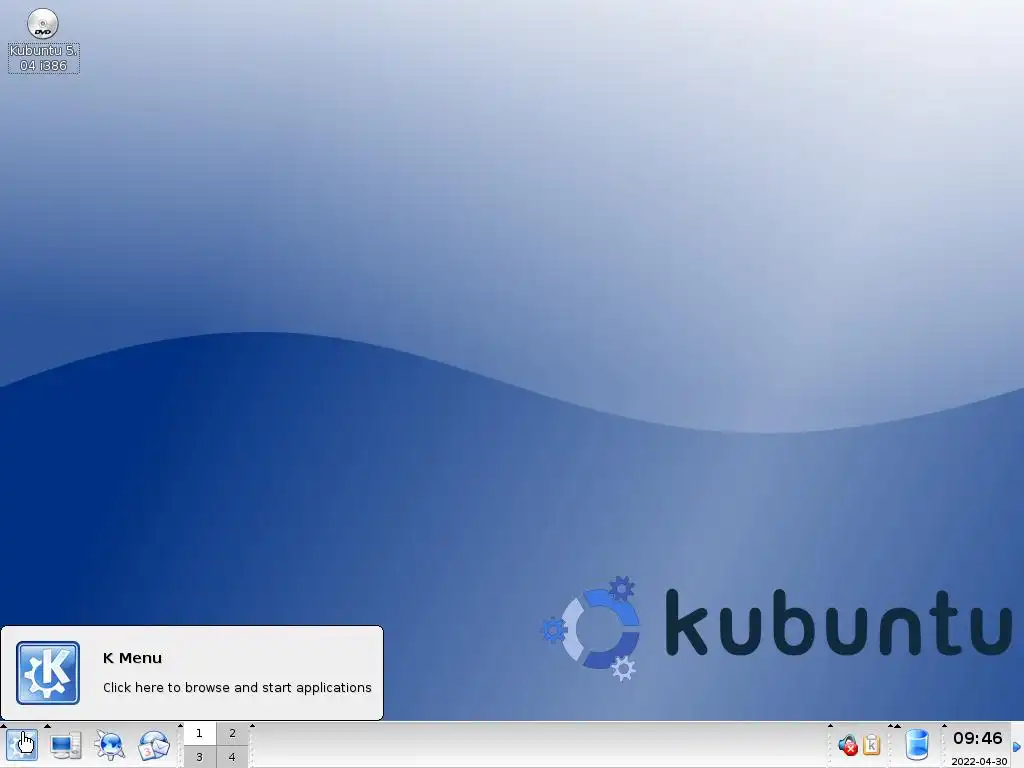
Task: Open the Trash bin on the panel
Action: coord(918,745)
